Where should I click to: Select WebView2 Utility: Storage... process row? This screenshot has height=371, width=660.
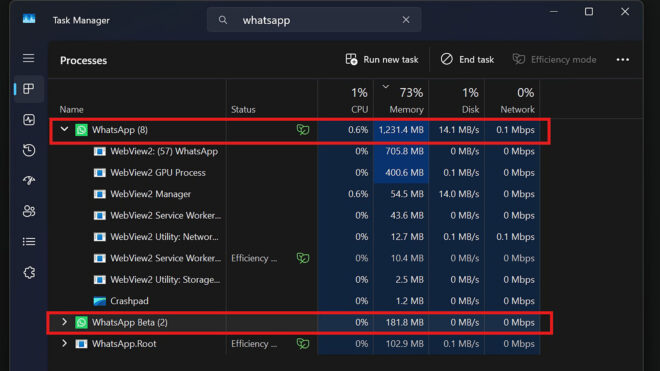pos(295,280)
